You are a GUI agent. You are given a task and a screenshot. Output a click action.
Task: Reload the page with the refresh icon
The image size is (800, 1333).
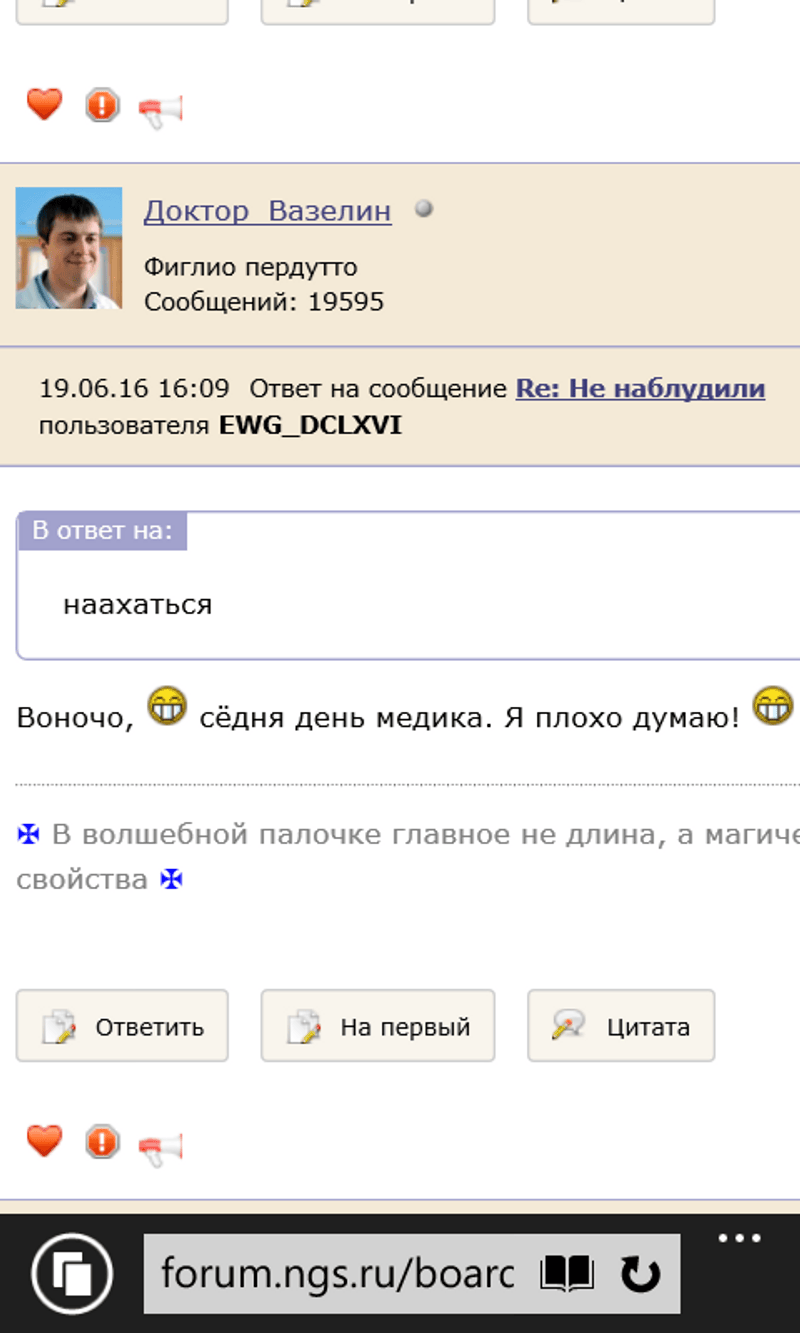(x=640, y=1274)
